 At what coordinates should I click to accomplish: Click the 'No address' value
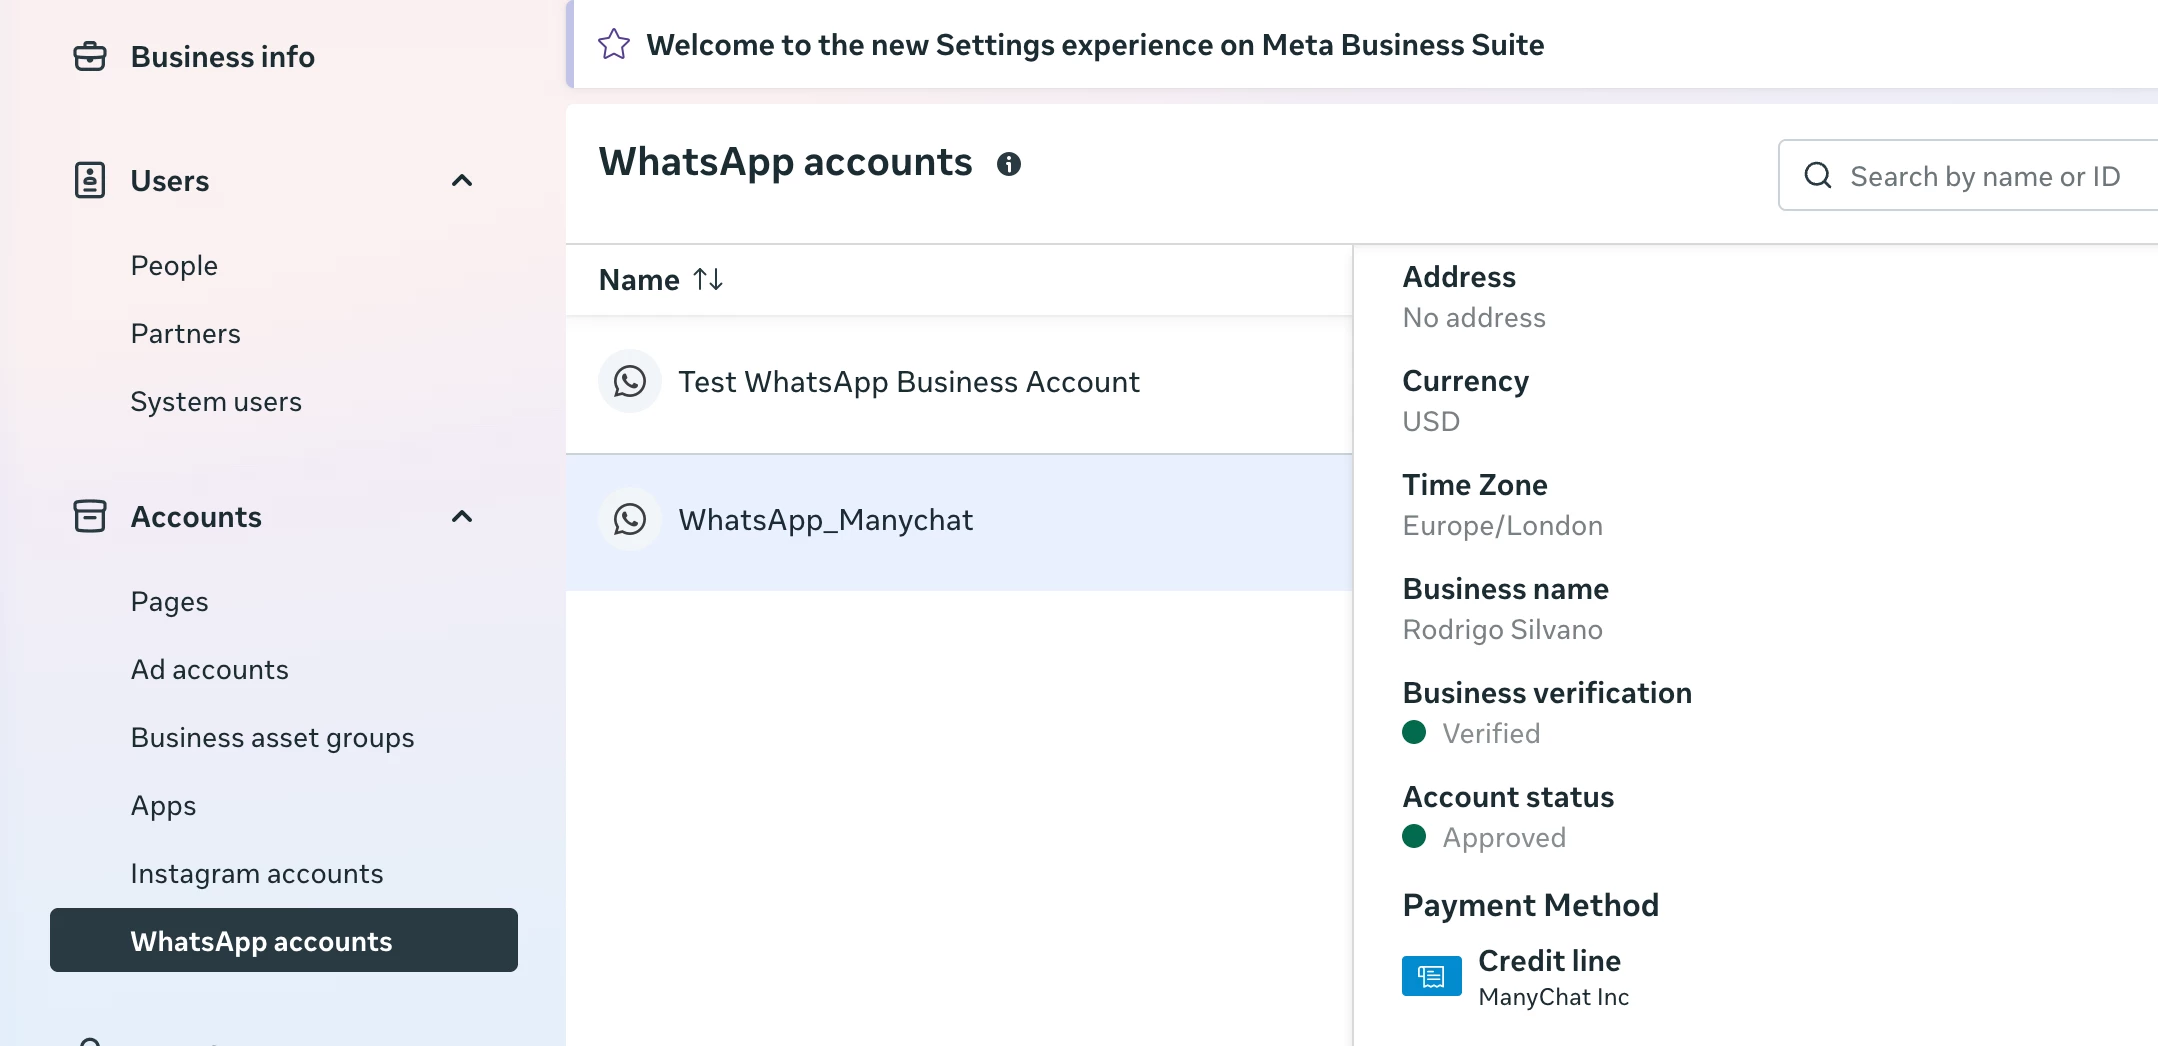tap(1474, 317)
